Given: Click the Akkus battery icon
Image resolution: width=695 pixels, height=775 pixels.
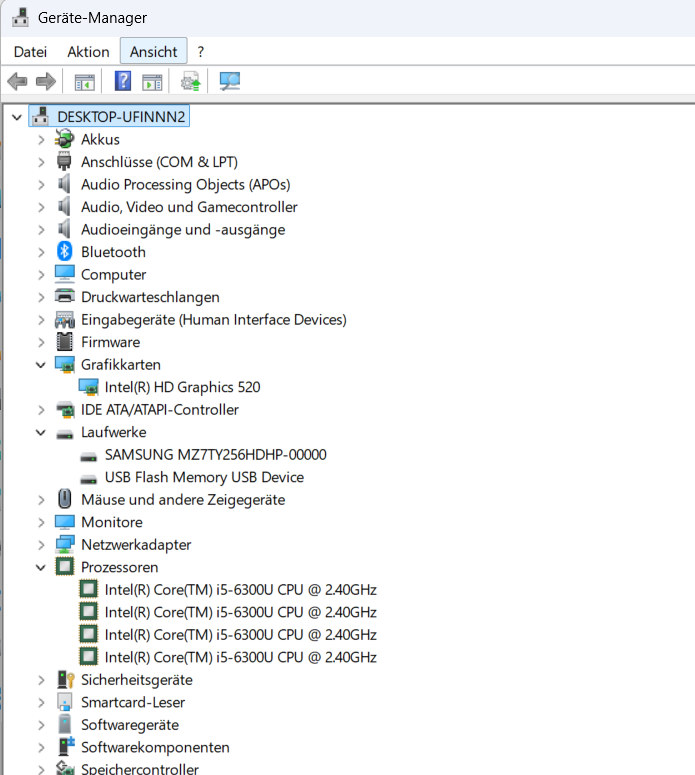Looking at the screenshot, I should point(64,139).
